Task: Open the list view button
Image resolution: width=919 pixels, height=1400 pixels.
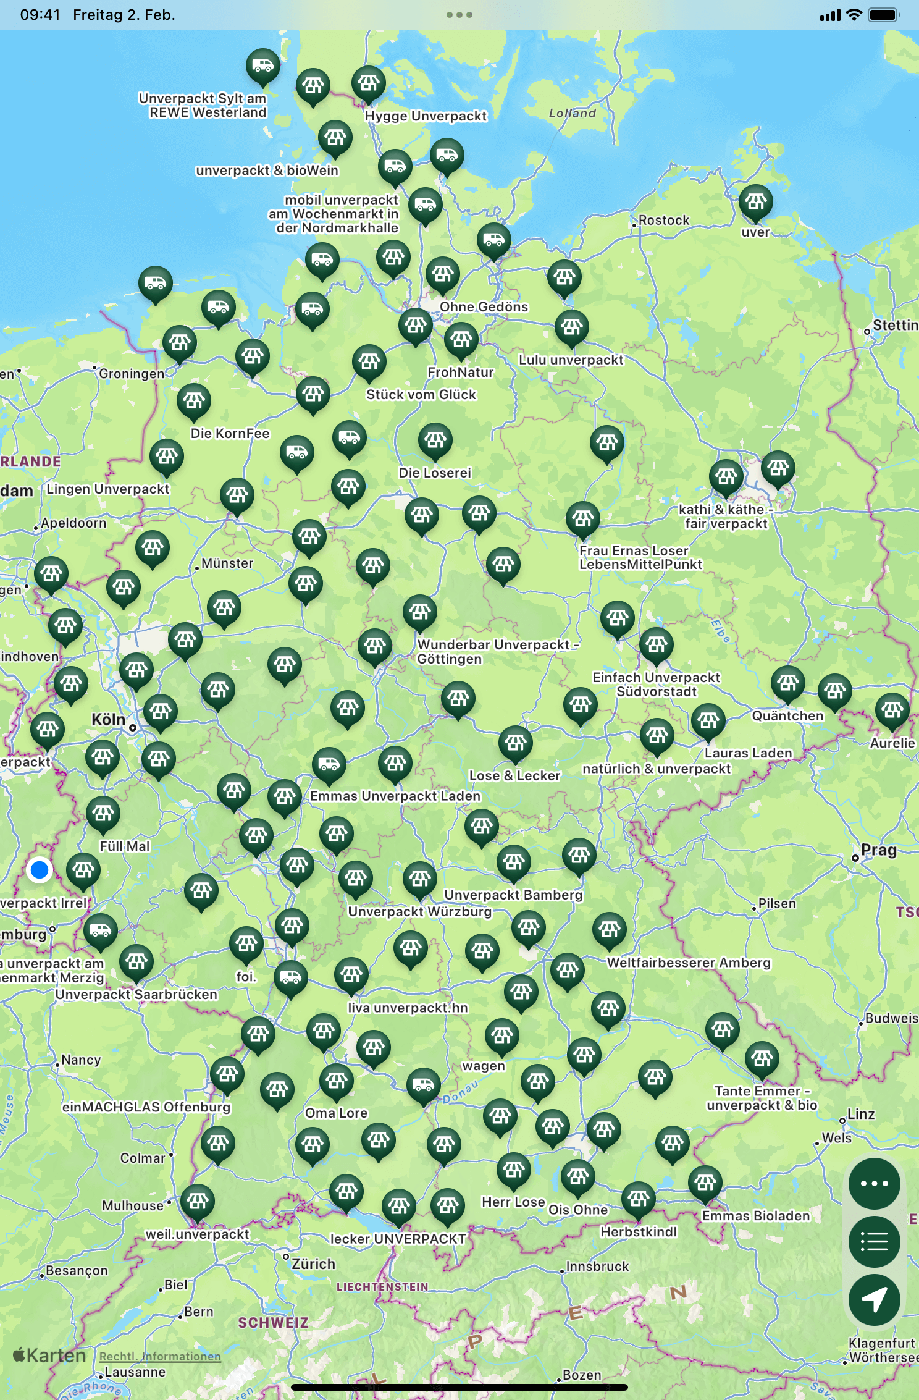Action: tap(874, 1242)
